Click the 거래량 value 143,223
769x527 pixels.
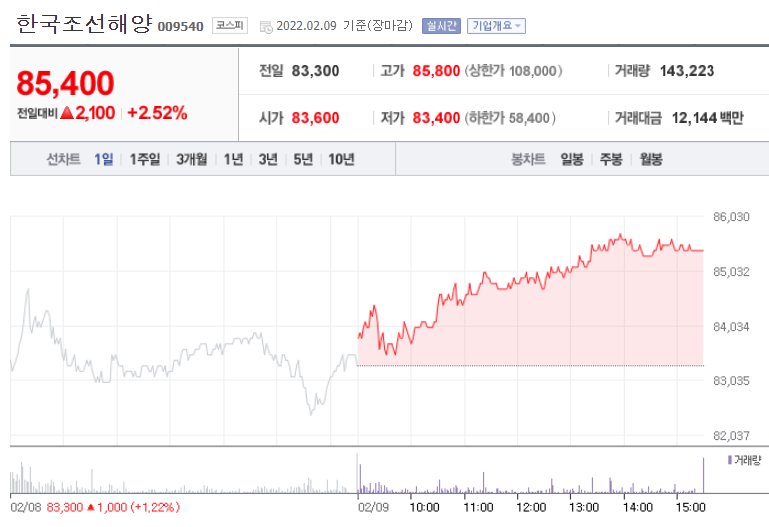click(x=687, y=71)
